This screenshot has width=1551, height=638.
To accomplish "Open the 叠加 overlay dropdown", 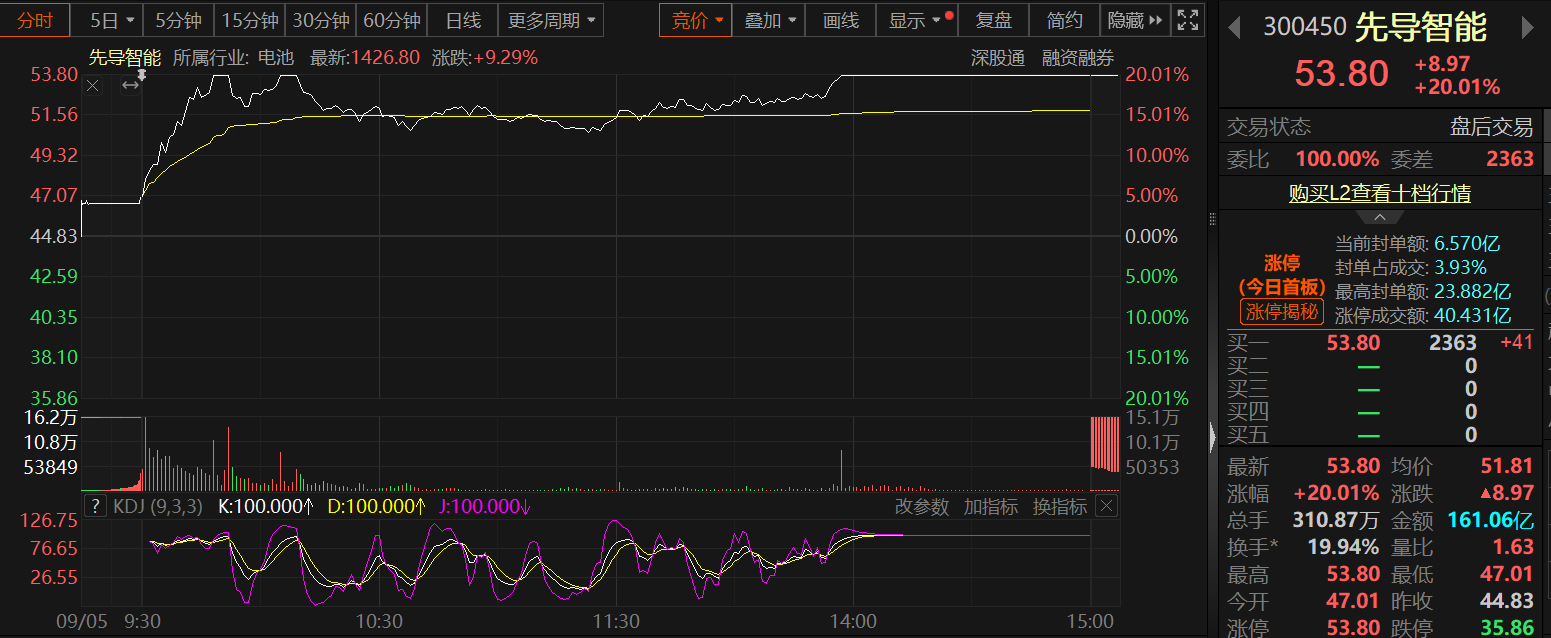I will 770,20.
